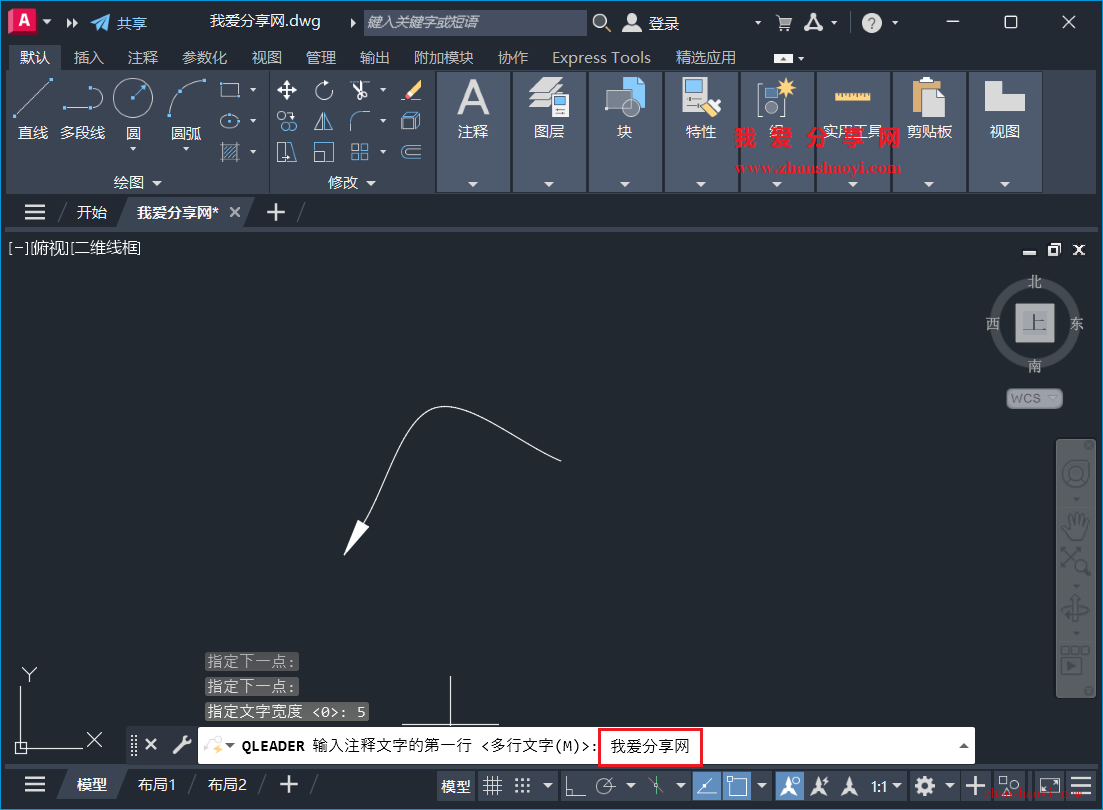Open the Properties (特性) panel

pos(701,131)
